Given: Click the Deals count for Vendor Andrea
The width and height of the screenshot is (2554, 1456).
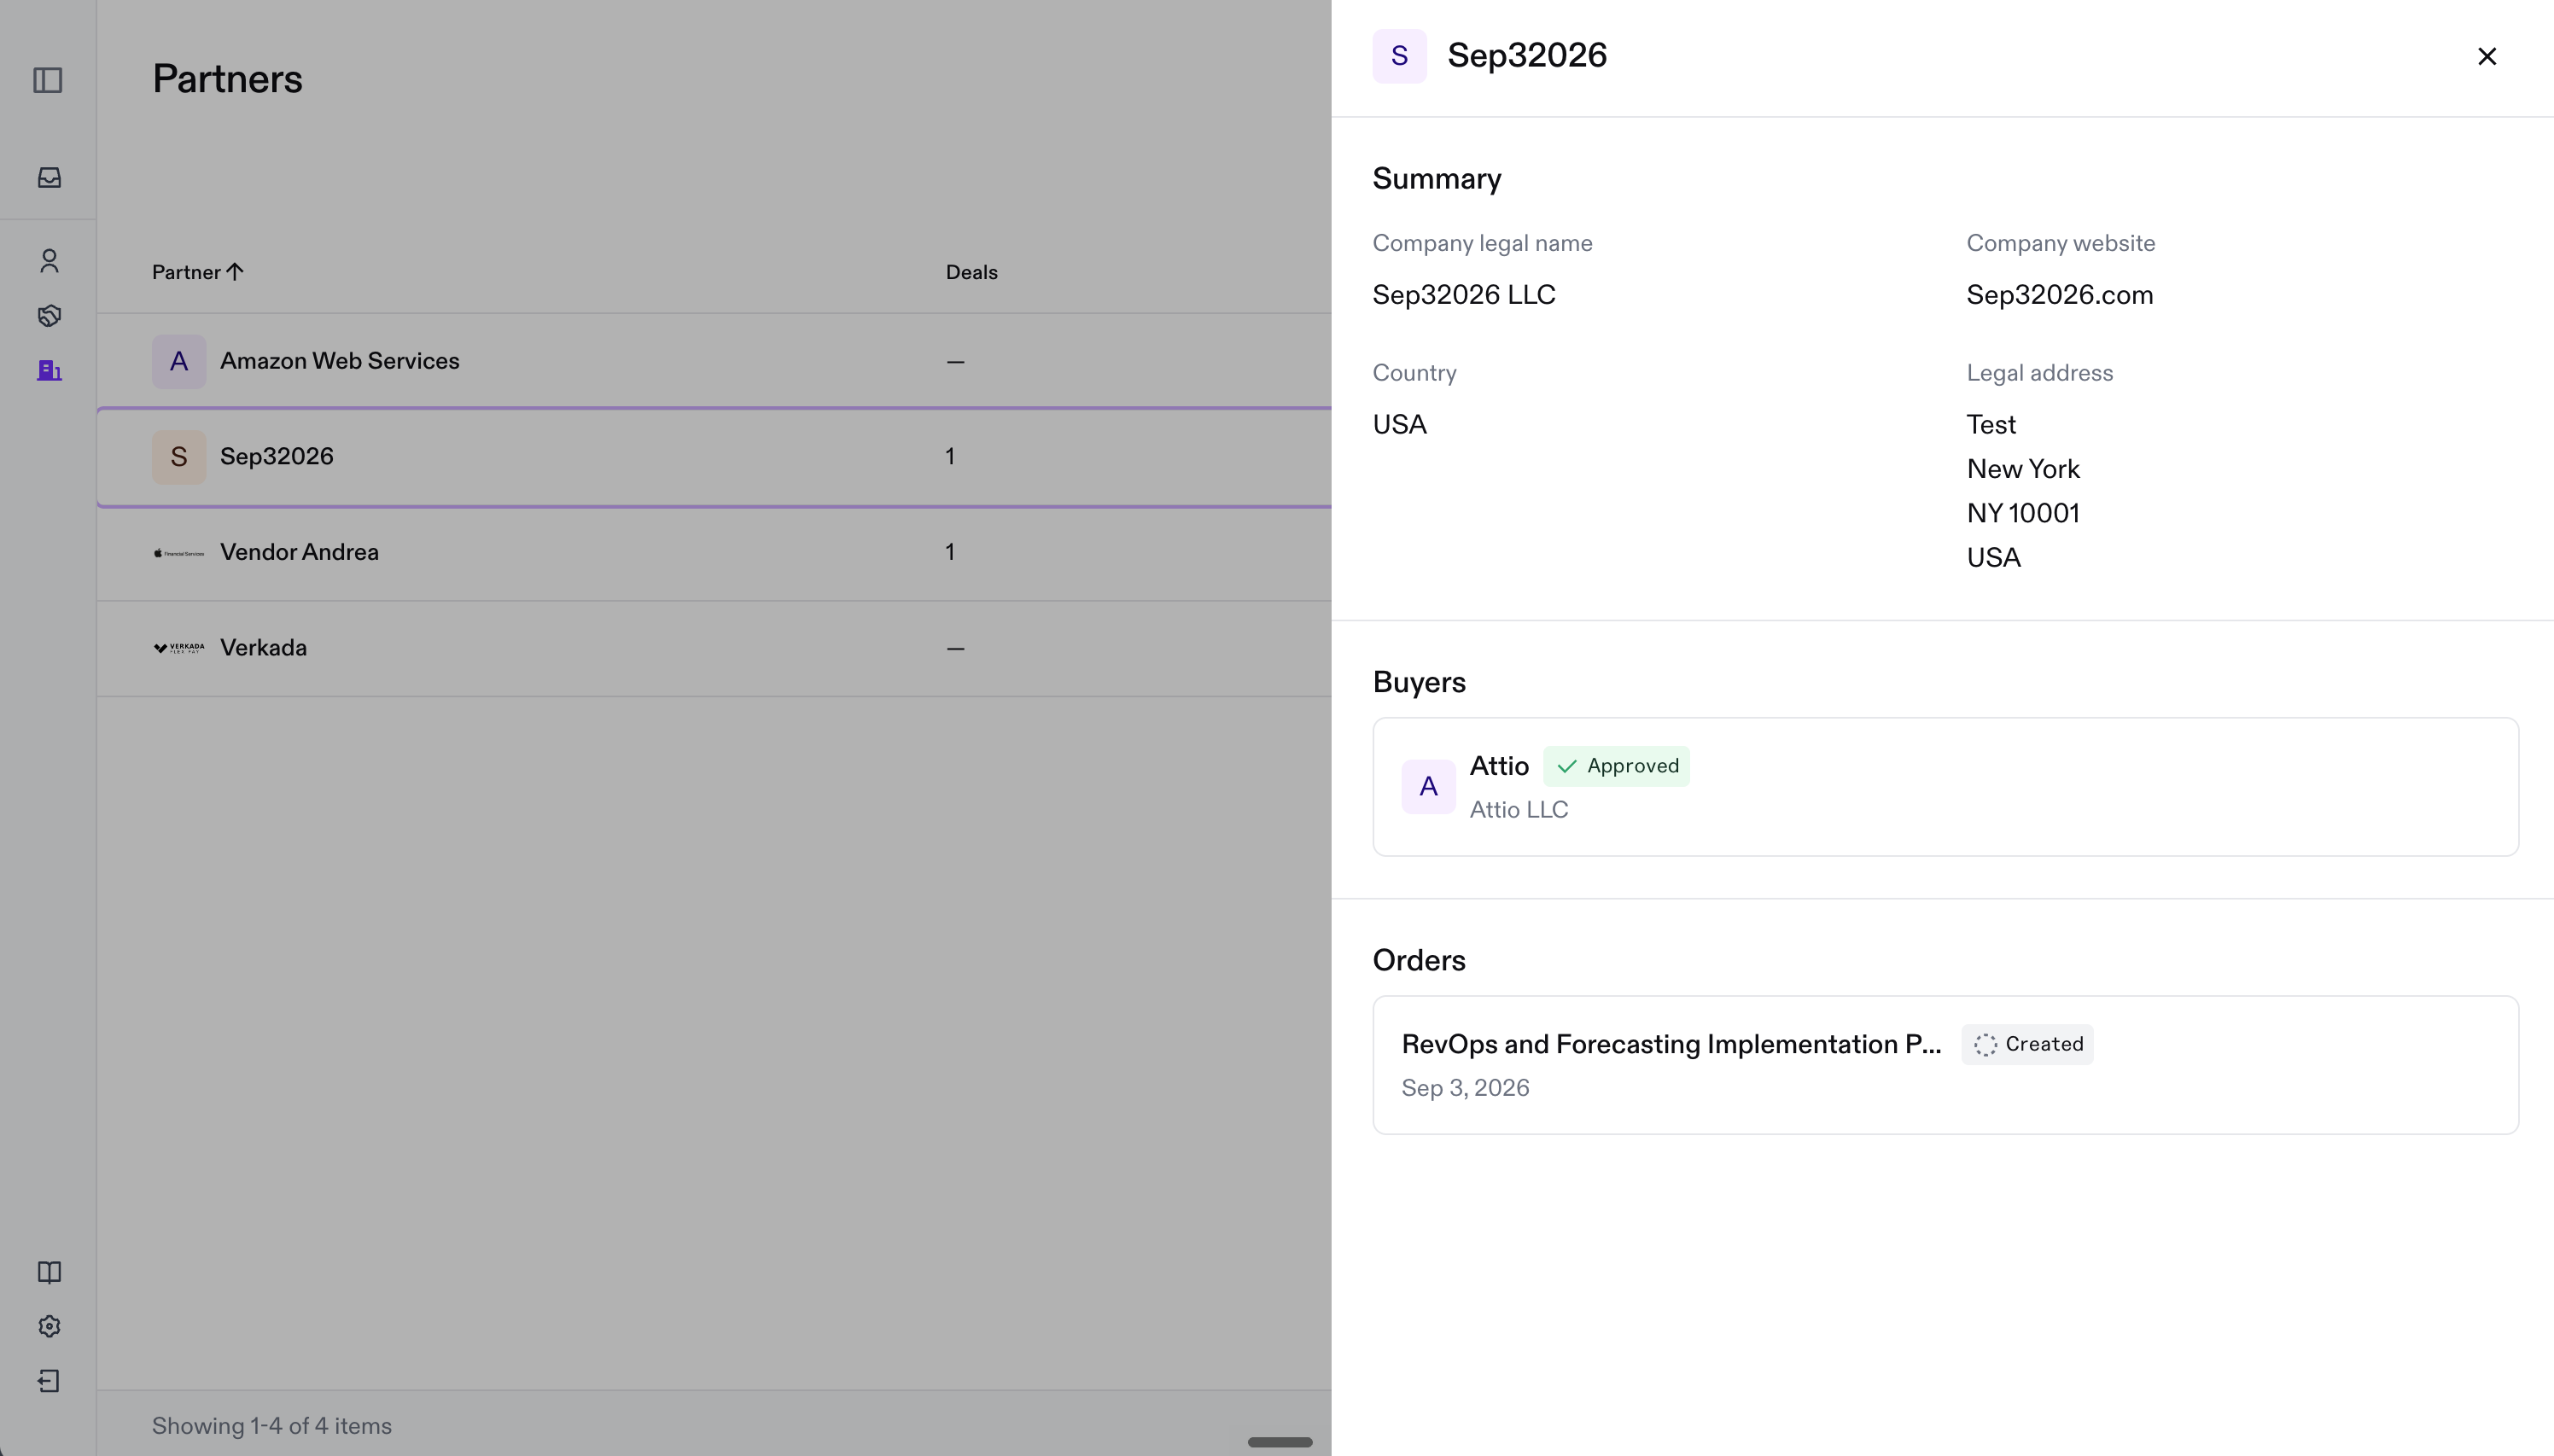Looking at the screenshot, I should [950, 552].
